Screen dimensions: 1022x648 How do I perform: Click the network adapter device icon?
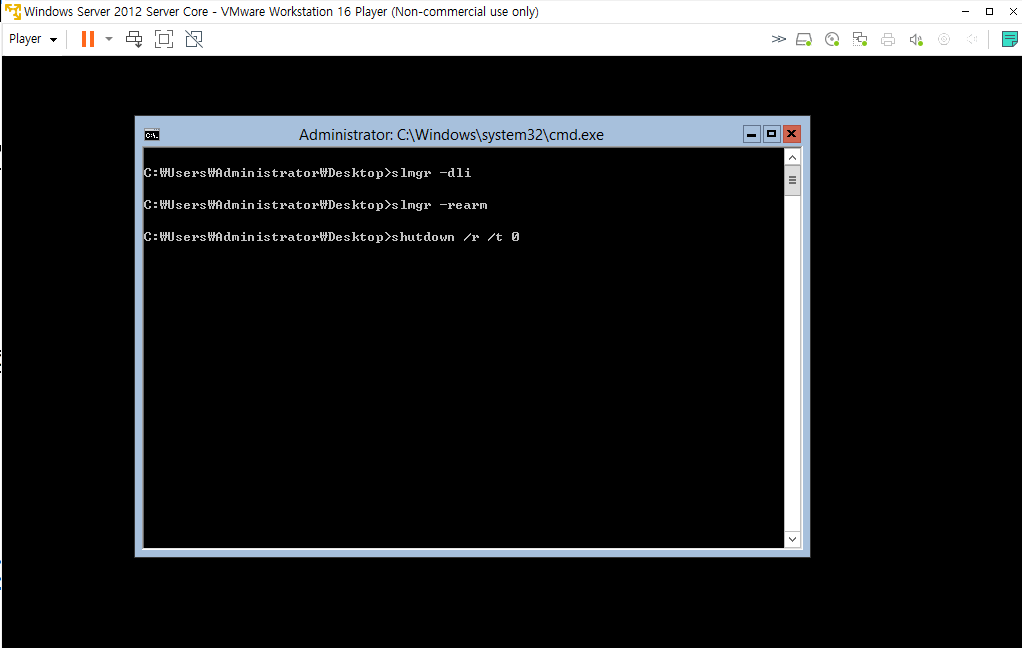[860, 40]
